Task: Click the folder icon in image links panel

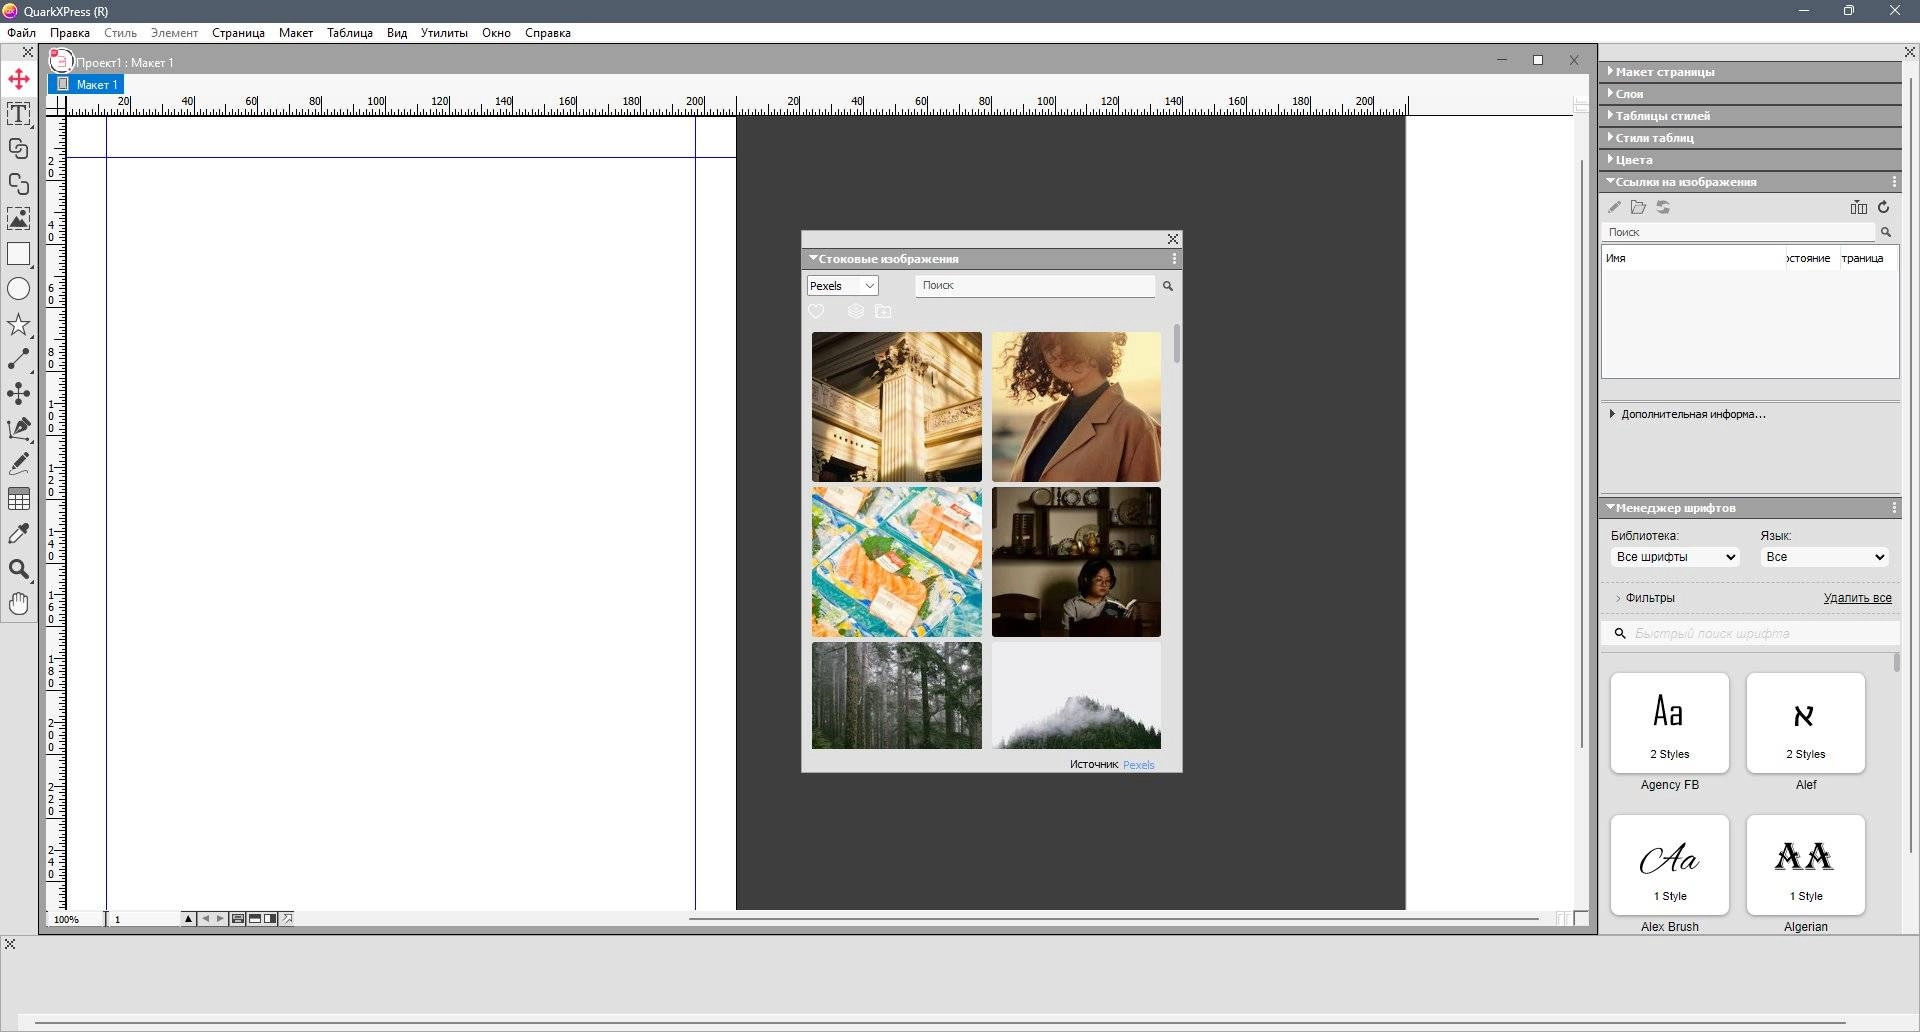Action: click(x=1638, y=207)
